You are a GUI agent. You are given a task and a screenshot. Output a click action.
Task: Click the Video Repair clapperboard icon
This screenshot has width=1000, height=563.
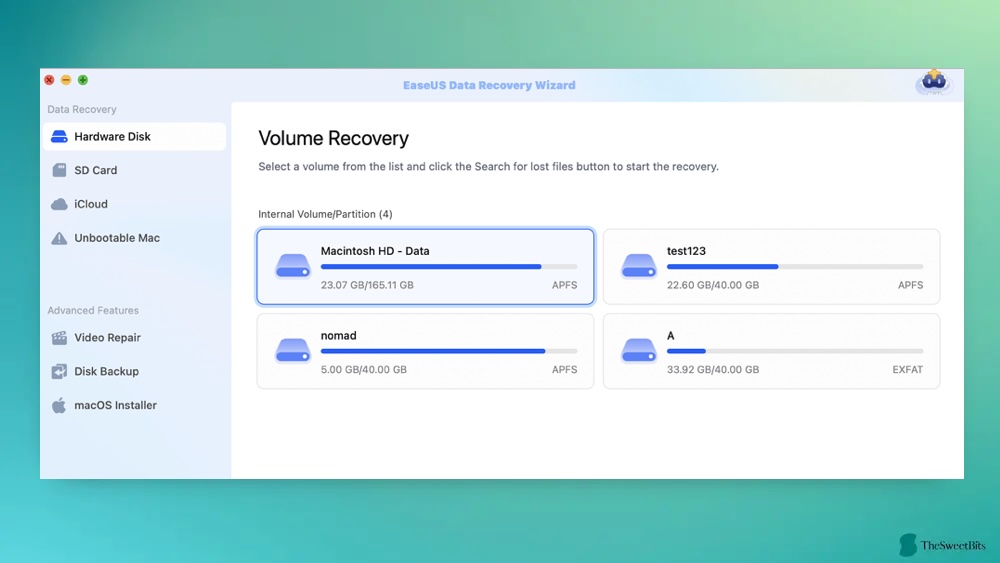[59, 338]
